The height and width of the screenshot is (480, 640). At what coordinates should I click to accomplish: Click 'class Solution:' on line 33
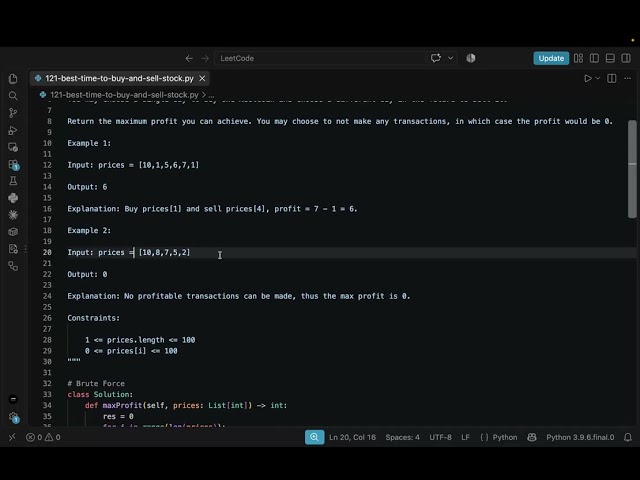100,394
